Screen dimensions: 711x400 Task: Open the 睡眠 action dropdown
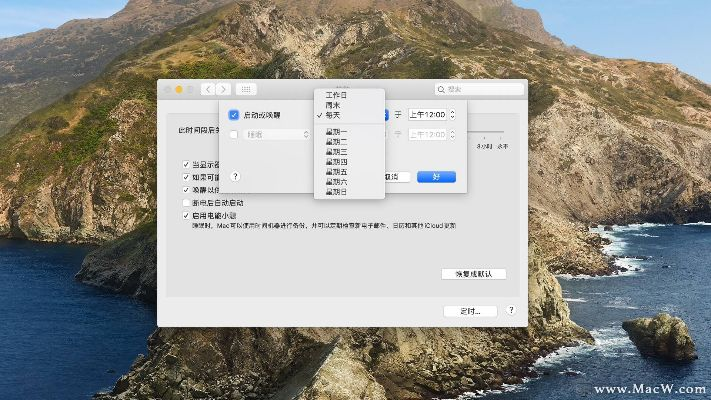click(x=278, y=134)
